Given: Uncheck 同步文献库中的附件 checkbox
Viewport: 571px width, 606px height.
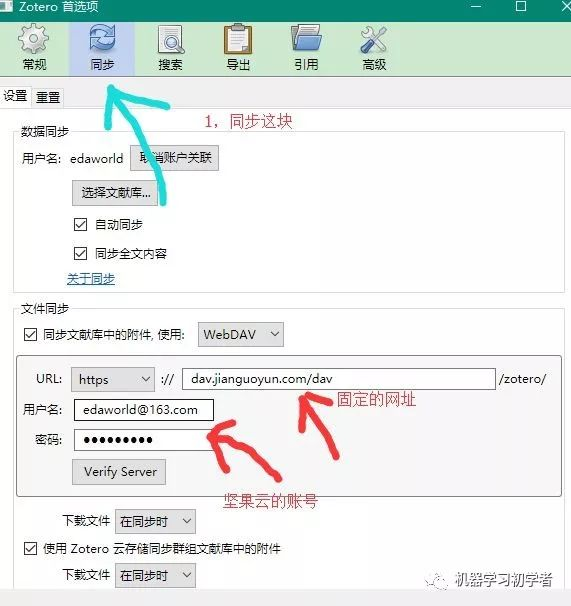Looking at the screenshot, I should tap(30, 334).
